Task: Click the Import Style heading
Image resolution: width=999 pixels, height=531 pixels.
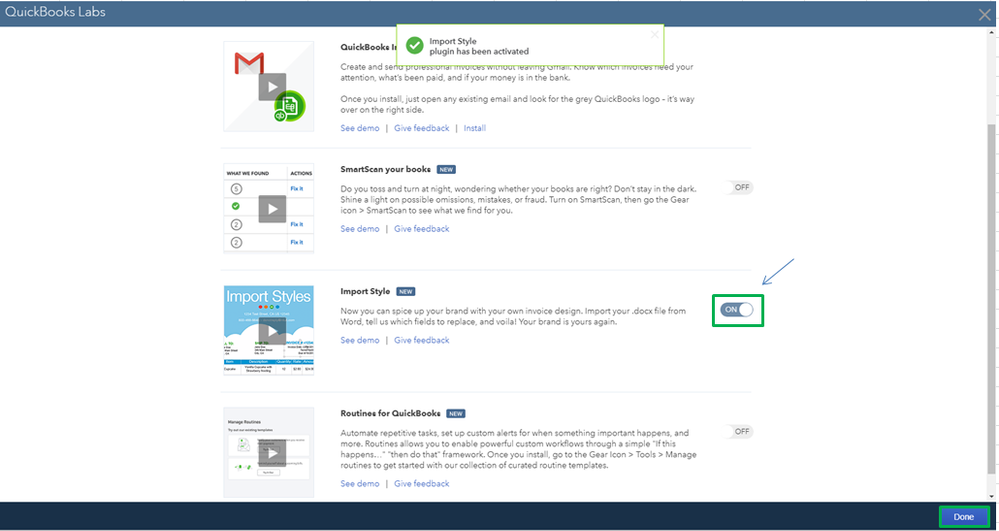Action: click(x=365, y=291)
